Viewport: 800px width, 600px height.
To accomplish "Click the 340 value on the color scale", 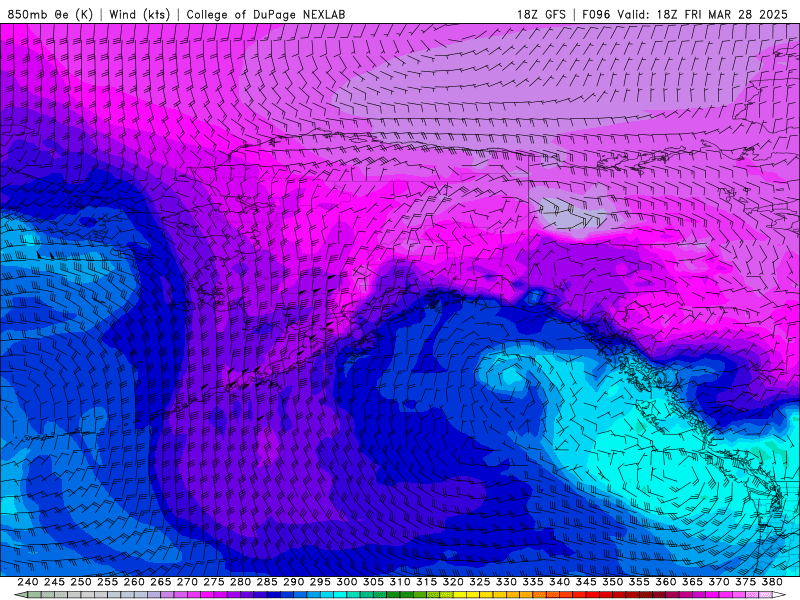I will click(560, 582).
